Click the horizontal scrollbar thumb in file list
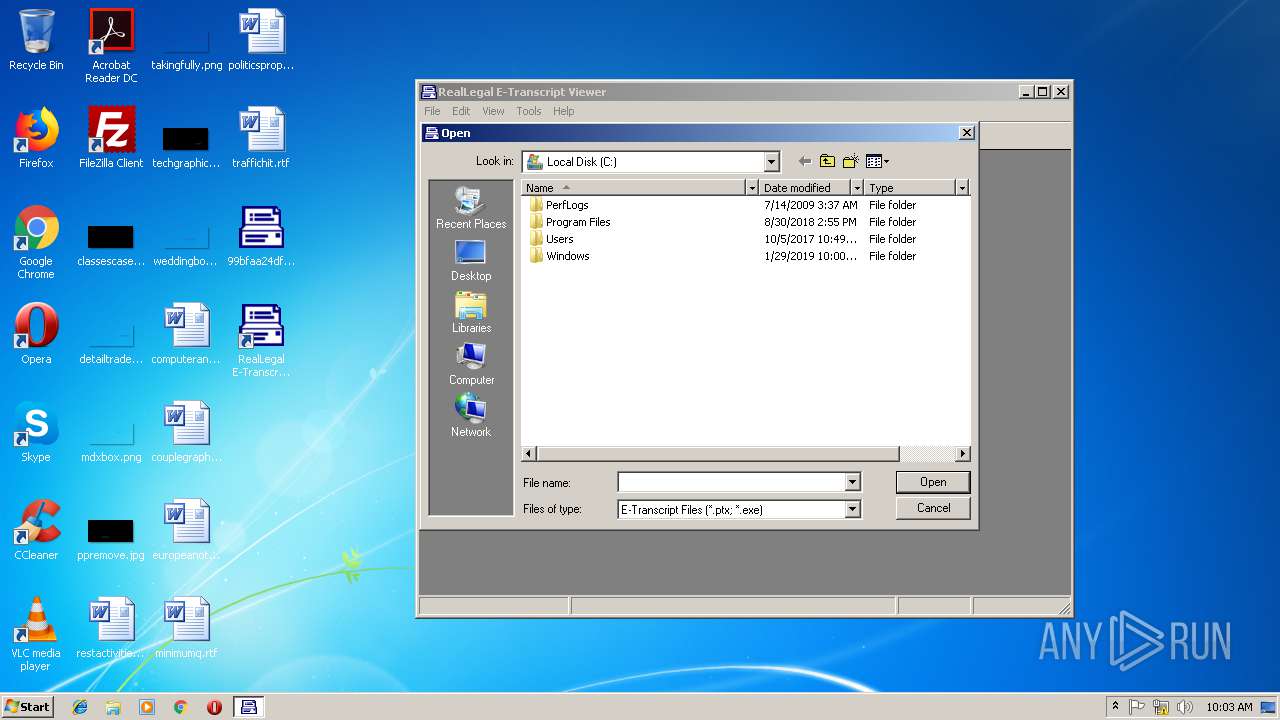Image resolution: width=1280 pixels, height=720 pixels. tap(717, 454)
